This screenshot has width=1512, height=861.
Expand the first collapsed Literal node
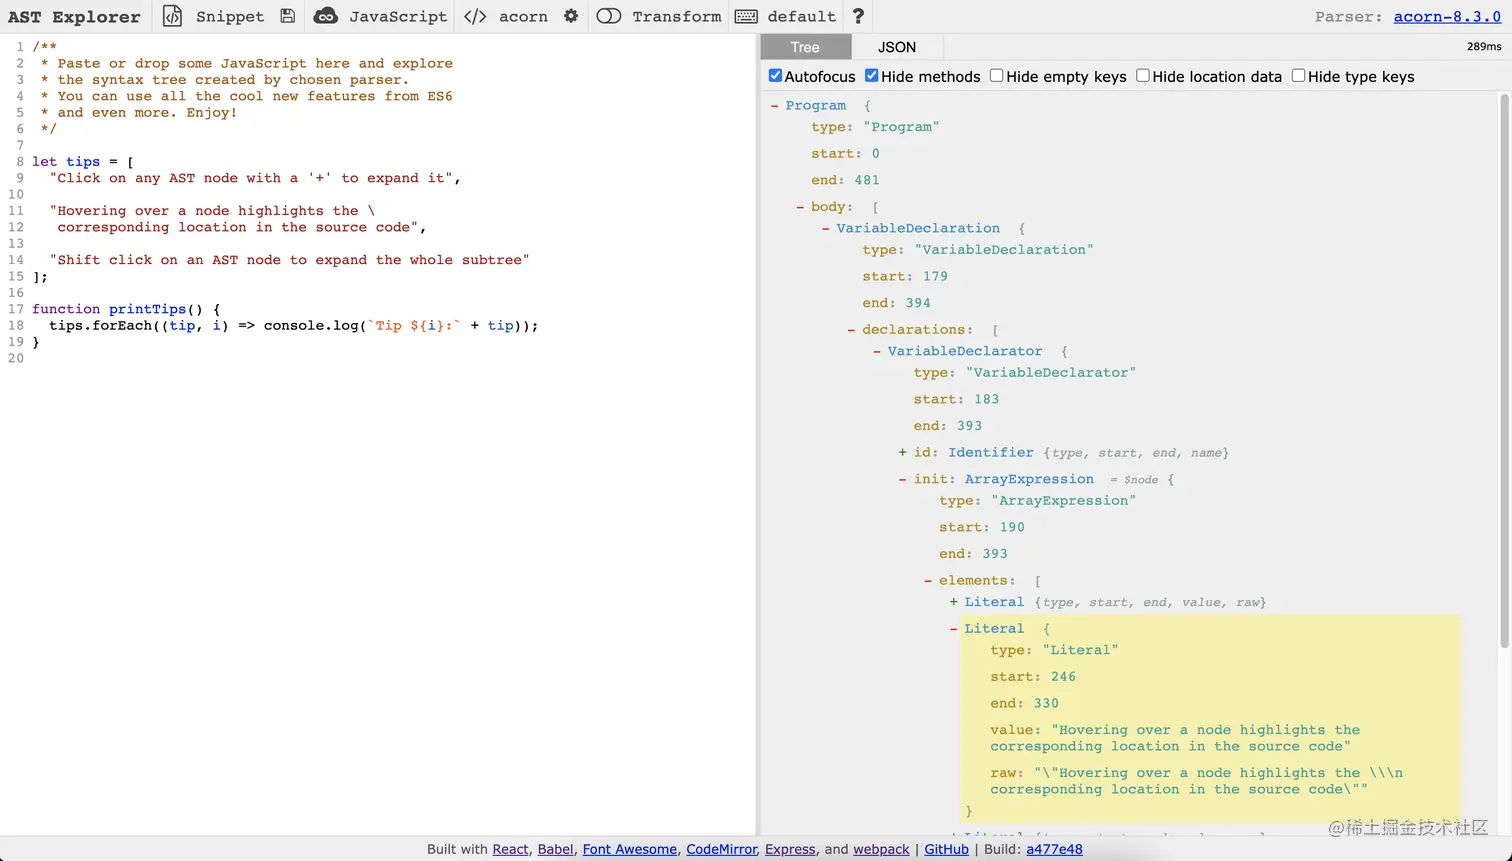(x=954, y=602)
